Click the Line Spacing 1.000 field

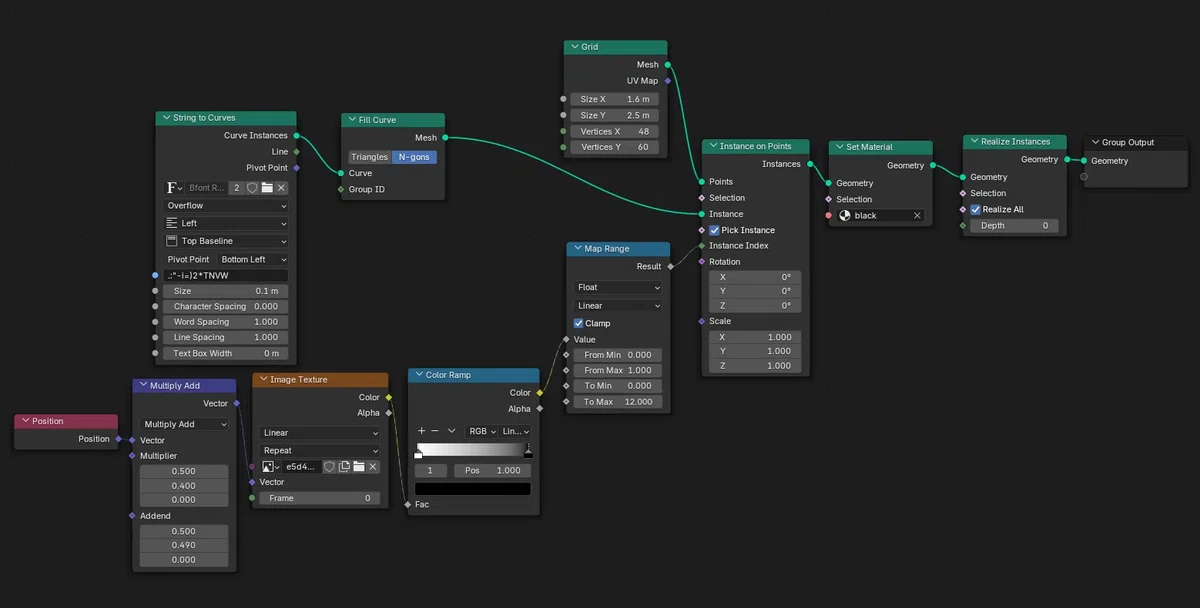226,338
